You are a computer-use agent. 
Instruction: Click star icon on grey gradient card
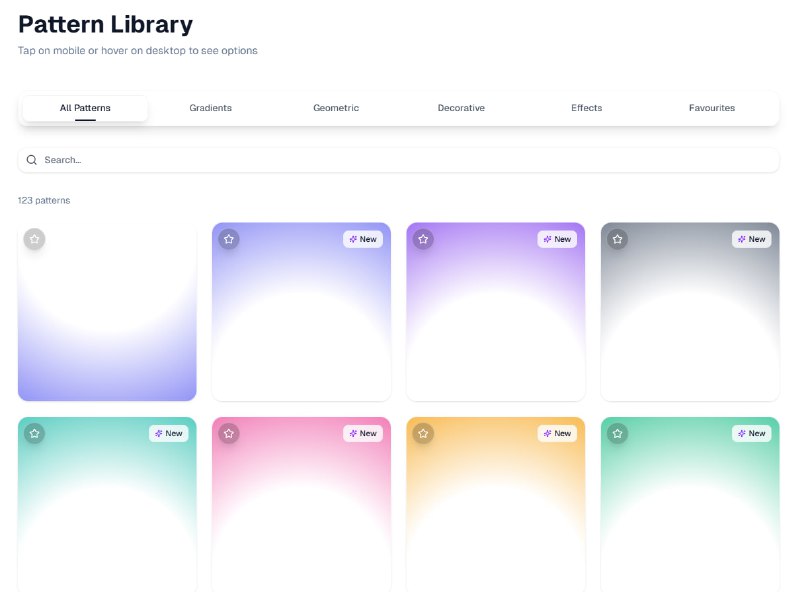618,239
